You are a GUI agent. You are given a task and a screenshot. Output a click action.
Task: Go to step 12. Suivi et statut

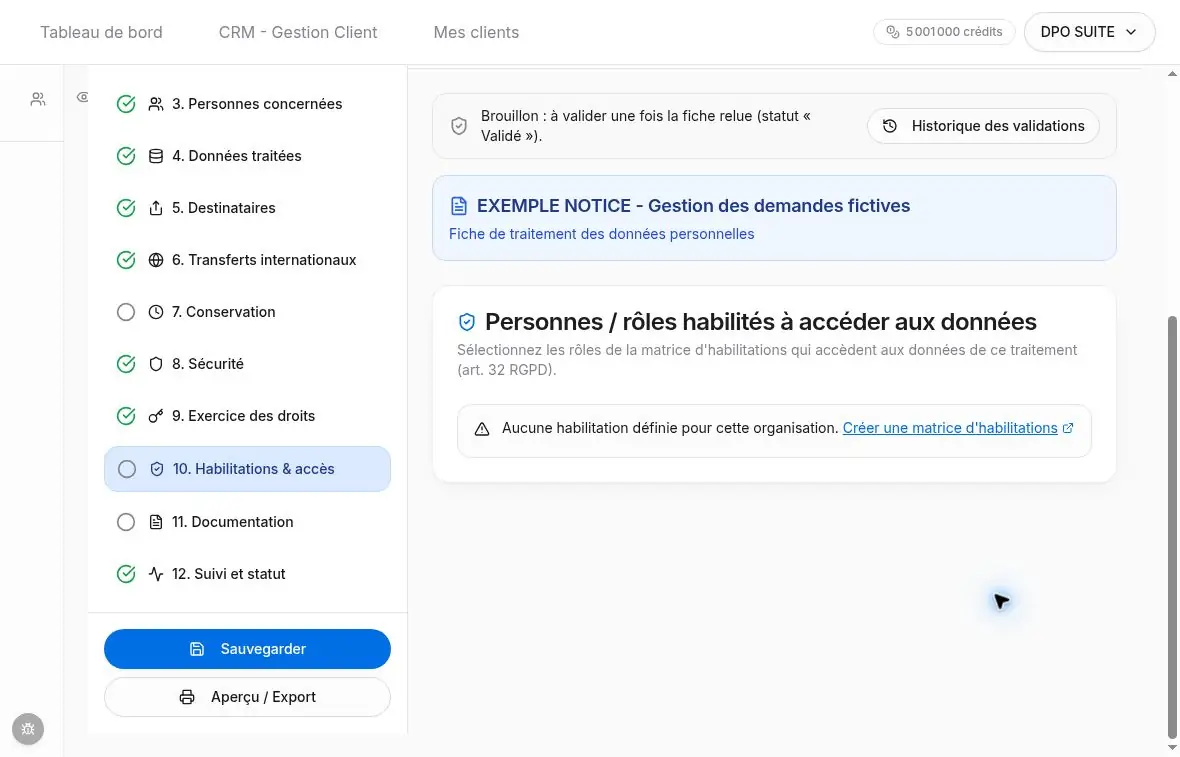pyautogui.click(x=247, y=573)
